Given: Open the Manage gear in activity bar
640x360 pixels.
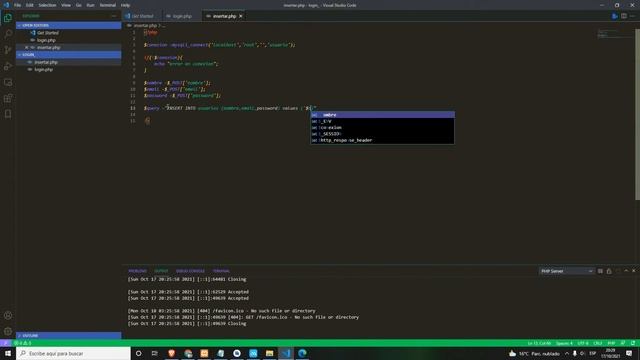Looking at the screenshot, I should tap(8, 331).
